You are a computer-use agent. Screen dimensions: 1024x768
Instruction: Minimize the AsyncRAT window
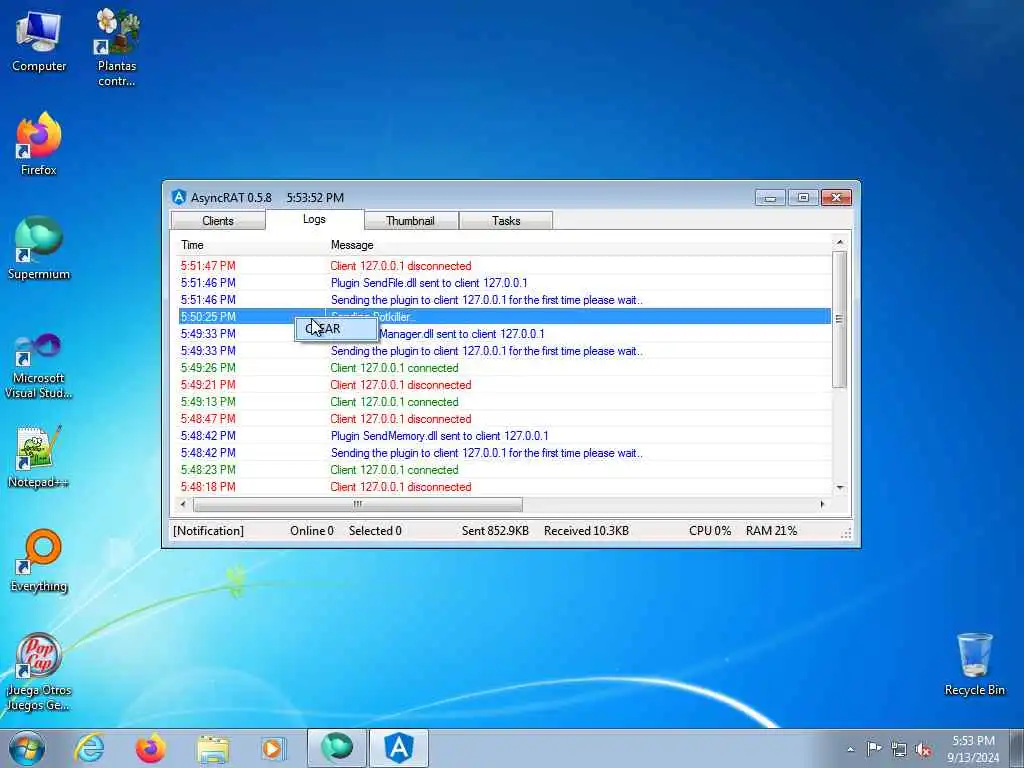pos(771,197)
